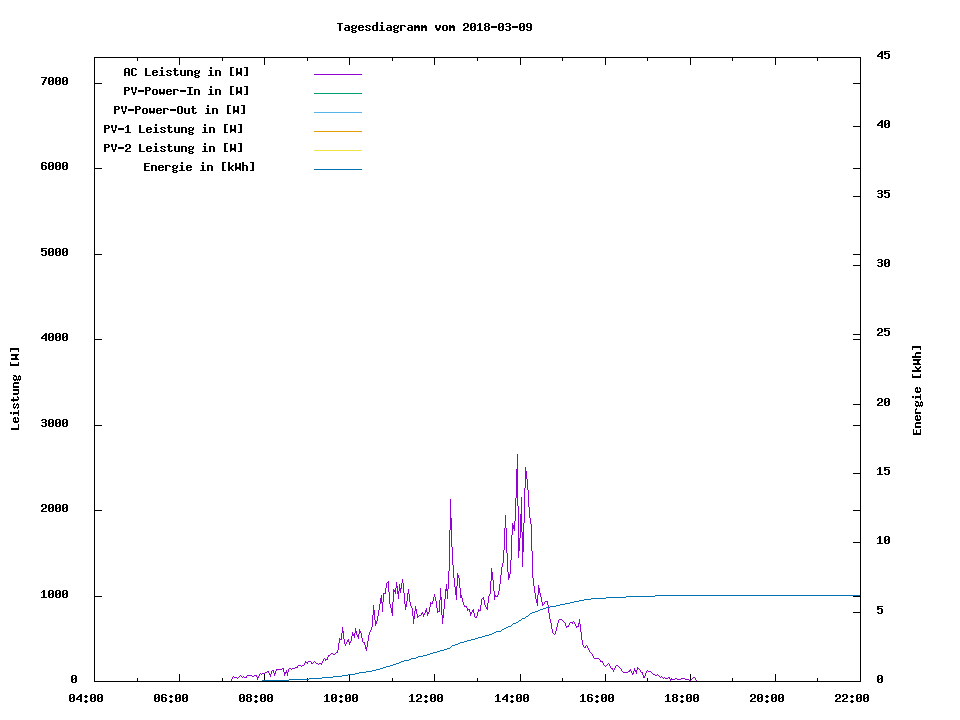Click the yellow line sample beside PV-2 Leistung
960x720 pixels.
pos(337,150)
